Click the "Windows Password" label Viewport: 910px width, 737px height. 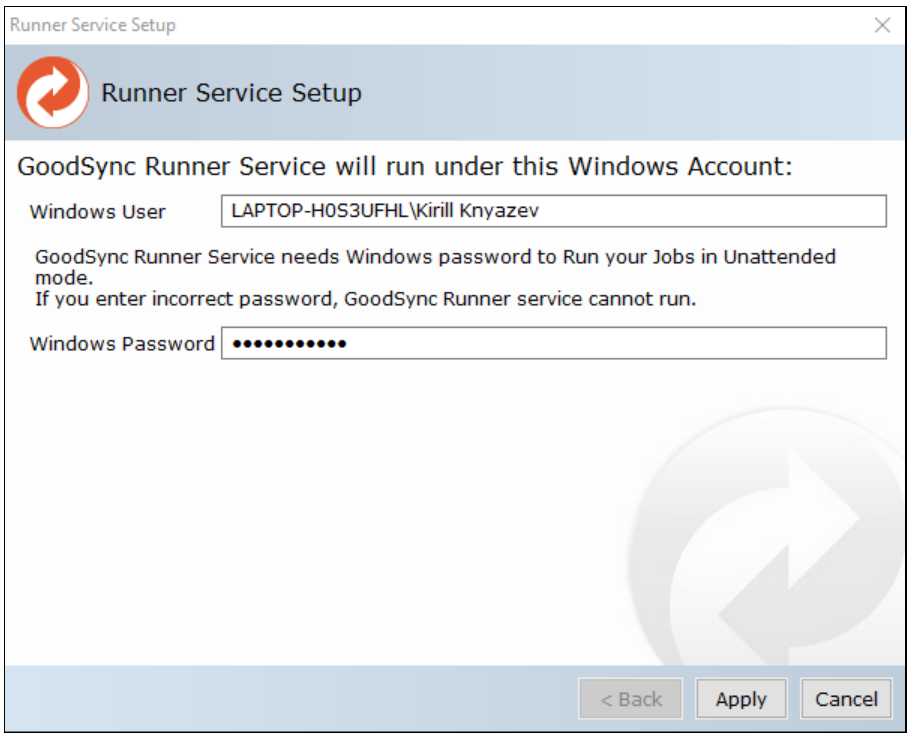click(122, 344)
